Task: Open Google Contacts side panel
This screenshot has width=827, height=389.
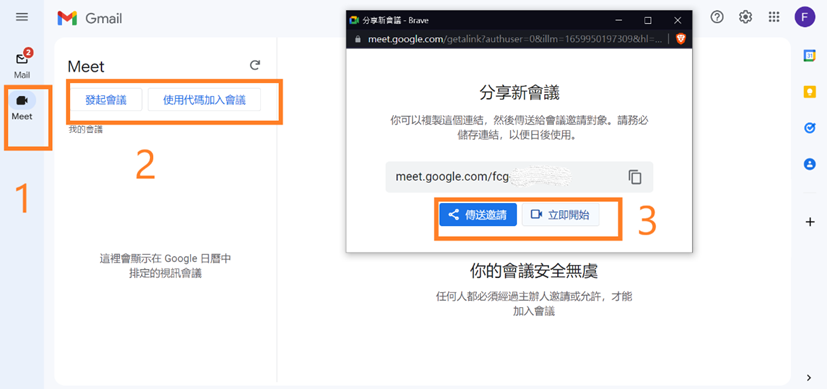Action: 810,164
